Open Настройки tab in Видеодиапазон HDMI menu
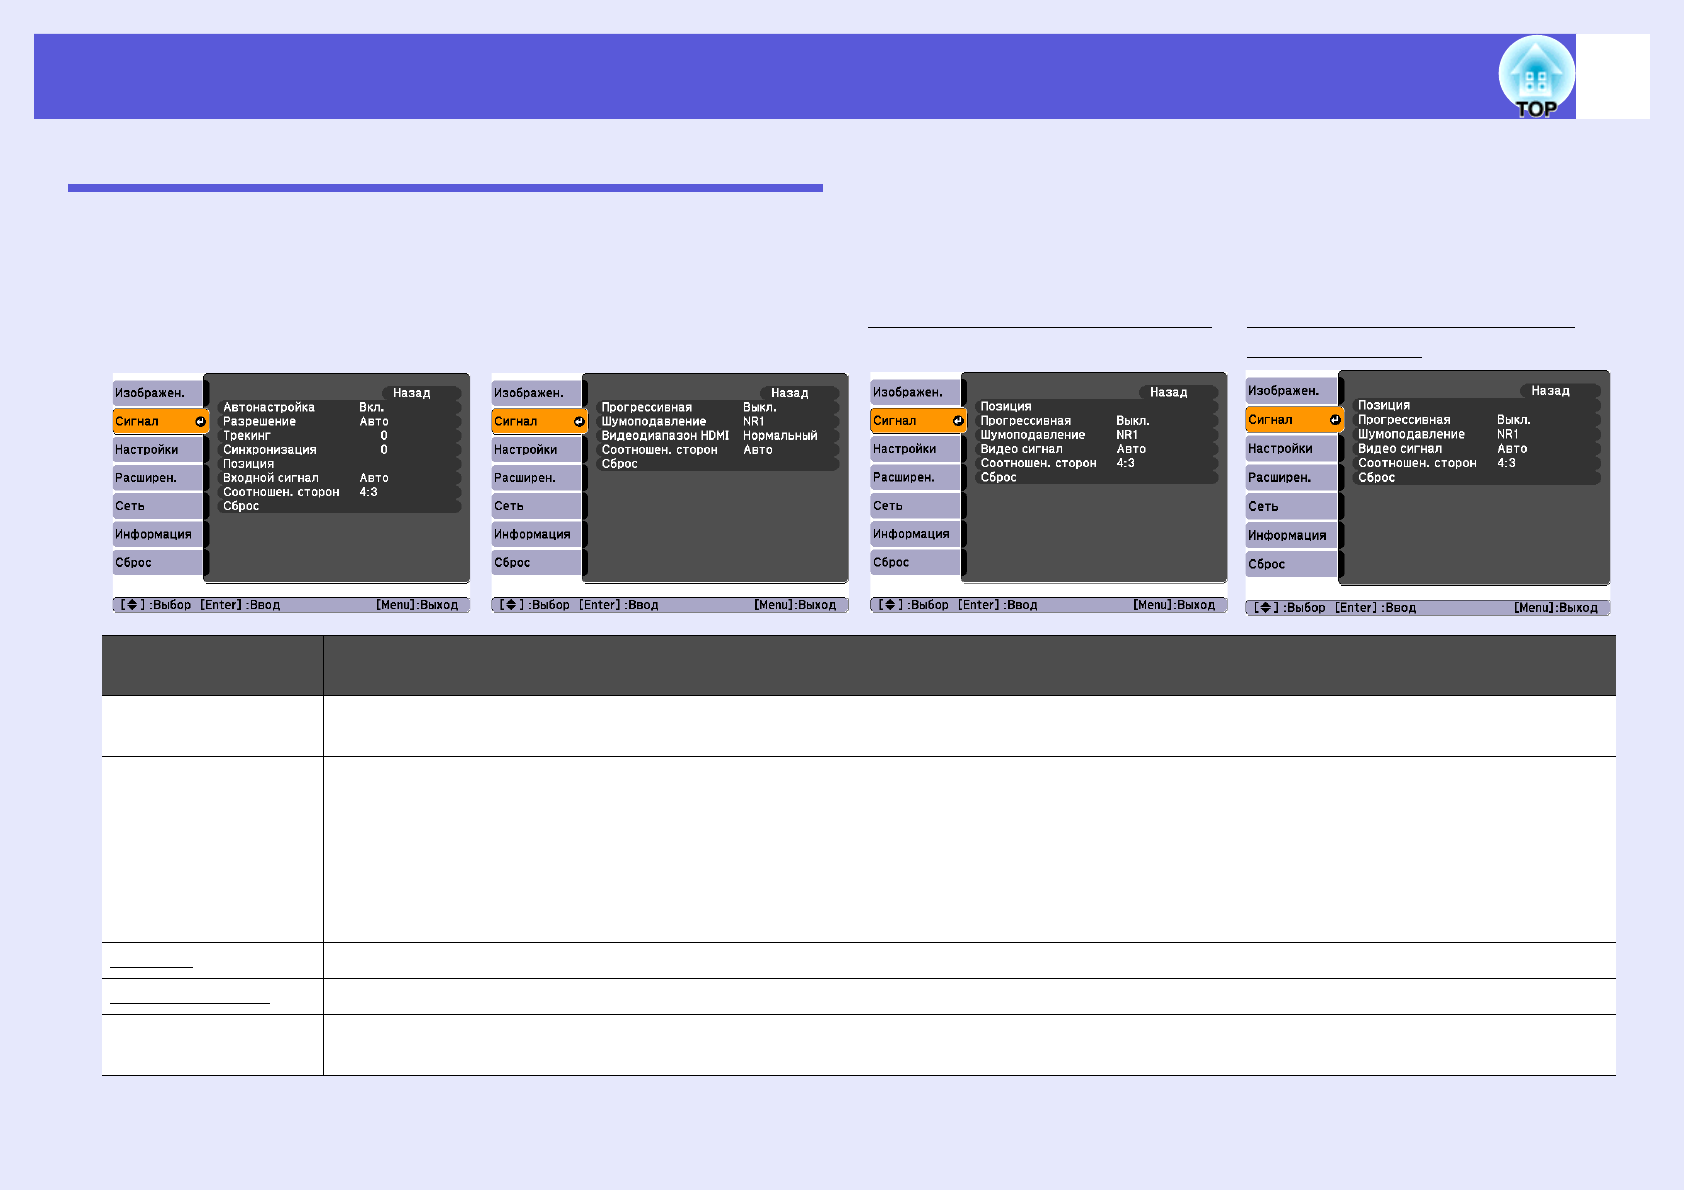The width and height of the screenshot is (1684, 1190). [535, 450]
